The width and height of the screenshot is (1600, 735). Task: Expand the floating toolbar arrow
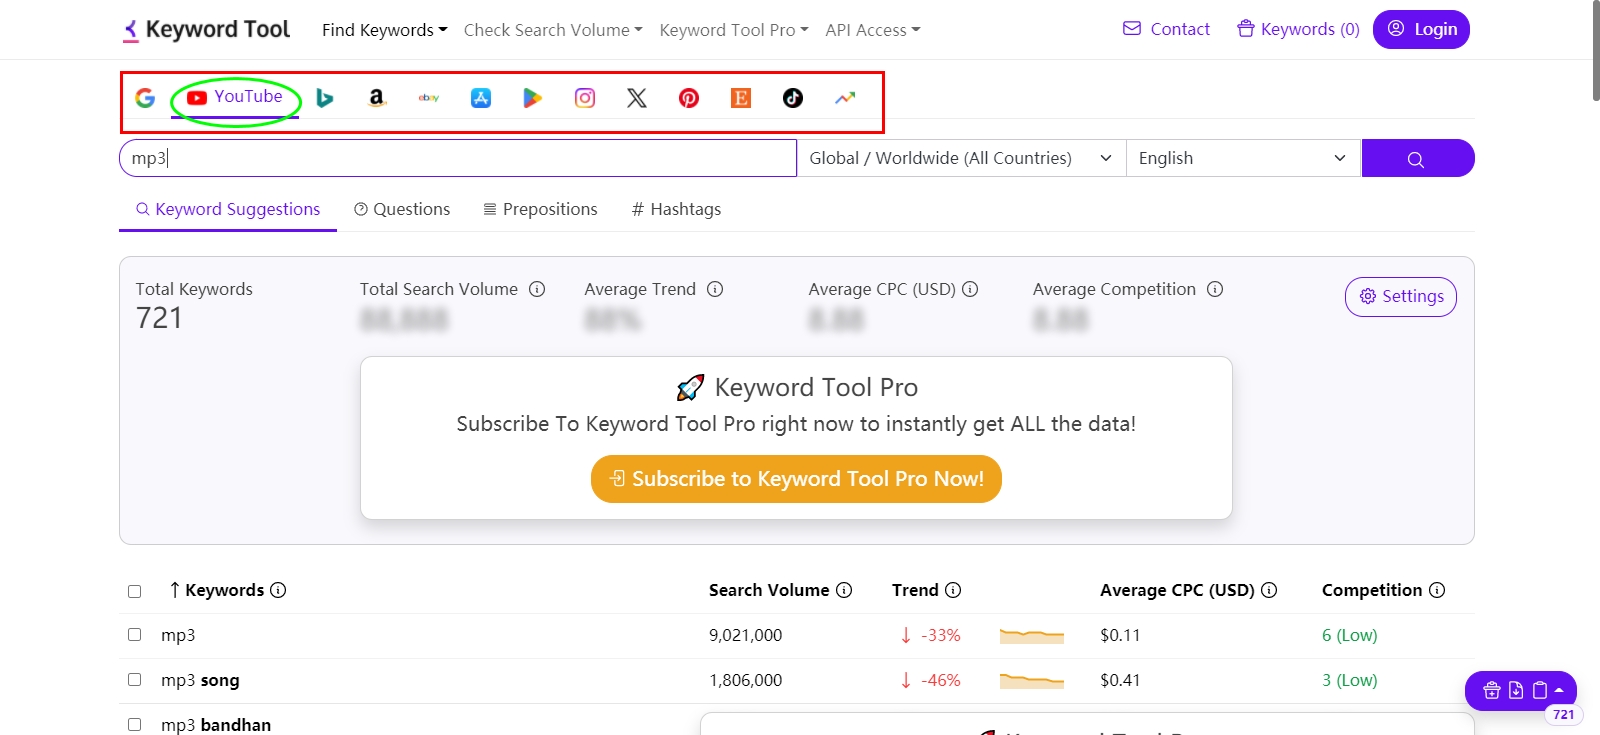[x=1558, y=690]
